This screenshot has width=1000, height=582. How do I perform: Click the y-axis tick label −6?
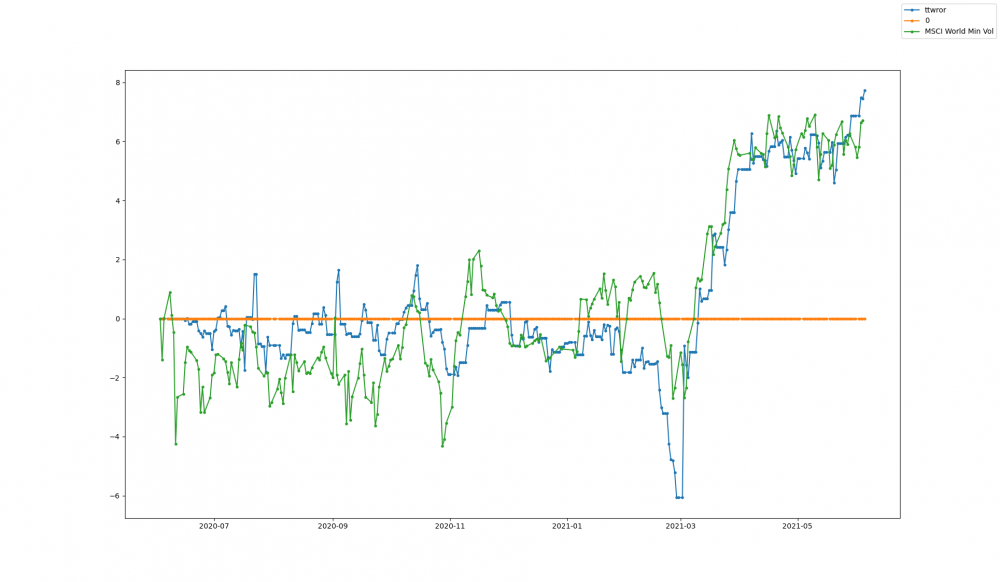[x=115, y=496]
